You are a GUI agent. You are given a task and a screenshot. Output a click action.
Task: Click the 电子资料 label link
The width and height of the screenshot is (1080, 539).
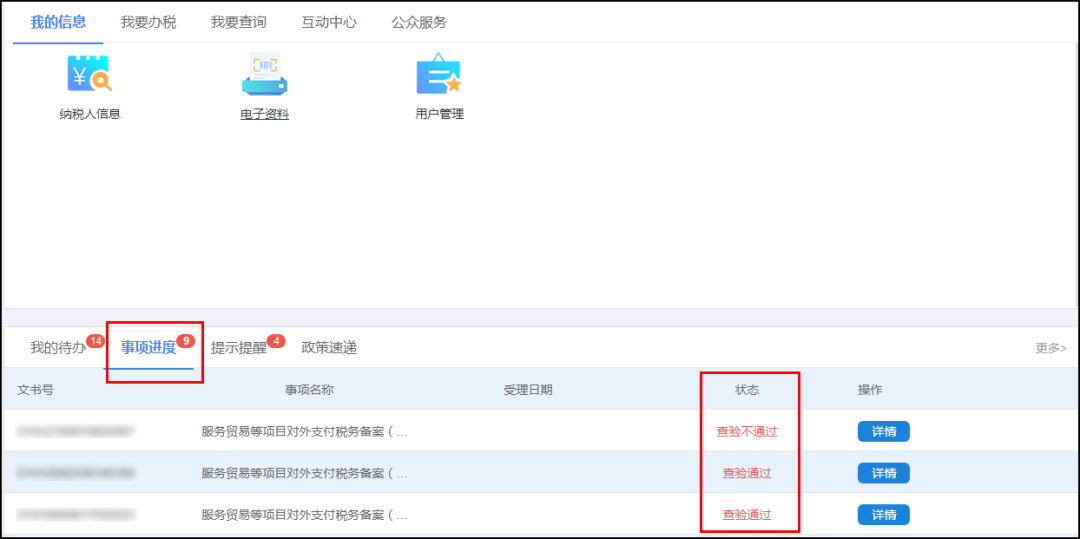264,114
